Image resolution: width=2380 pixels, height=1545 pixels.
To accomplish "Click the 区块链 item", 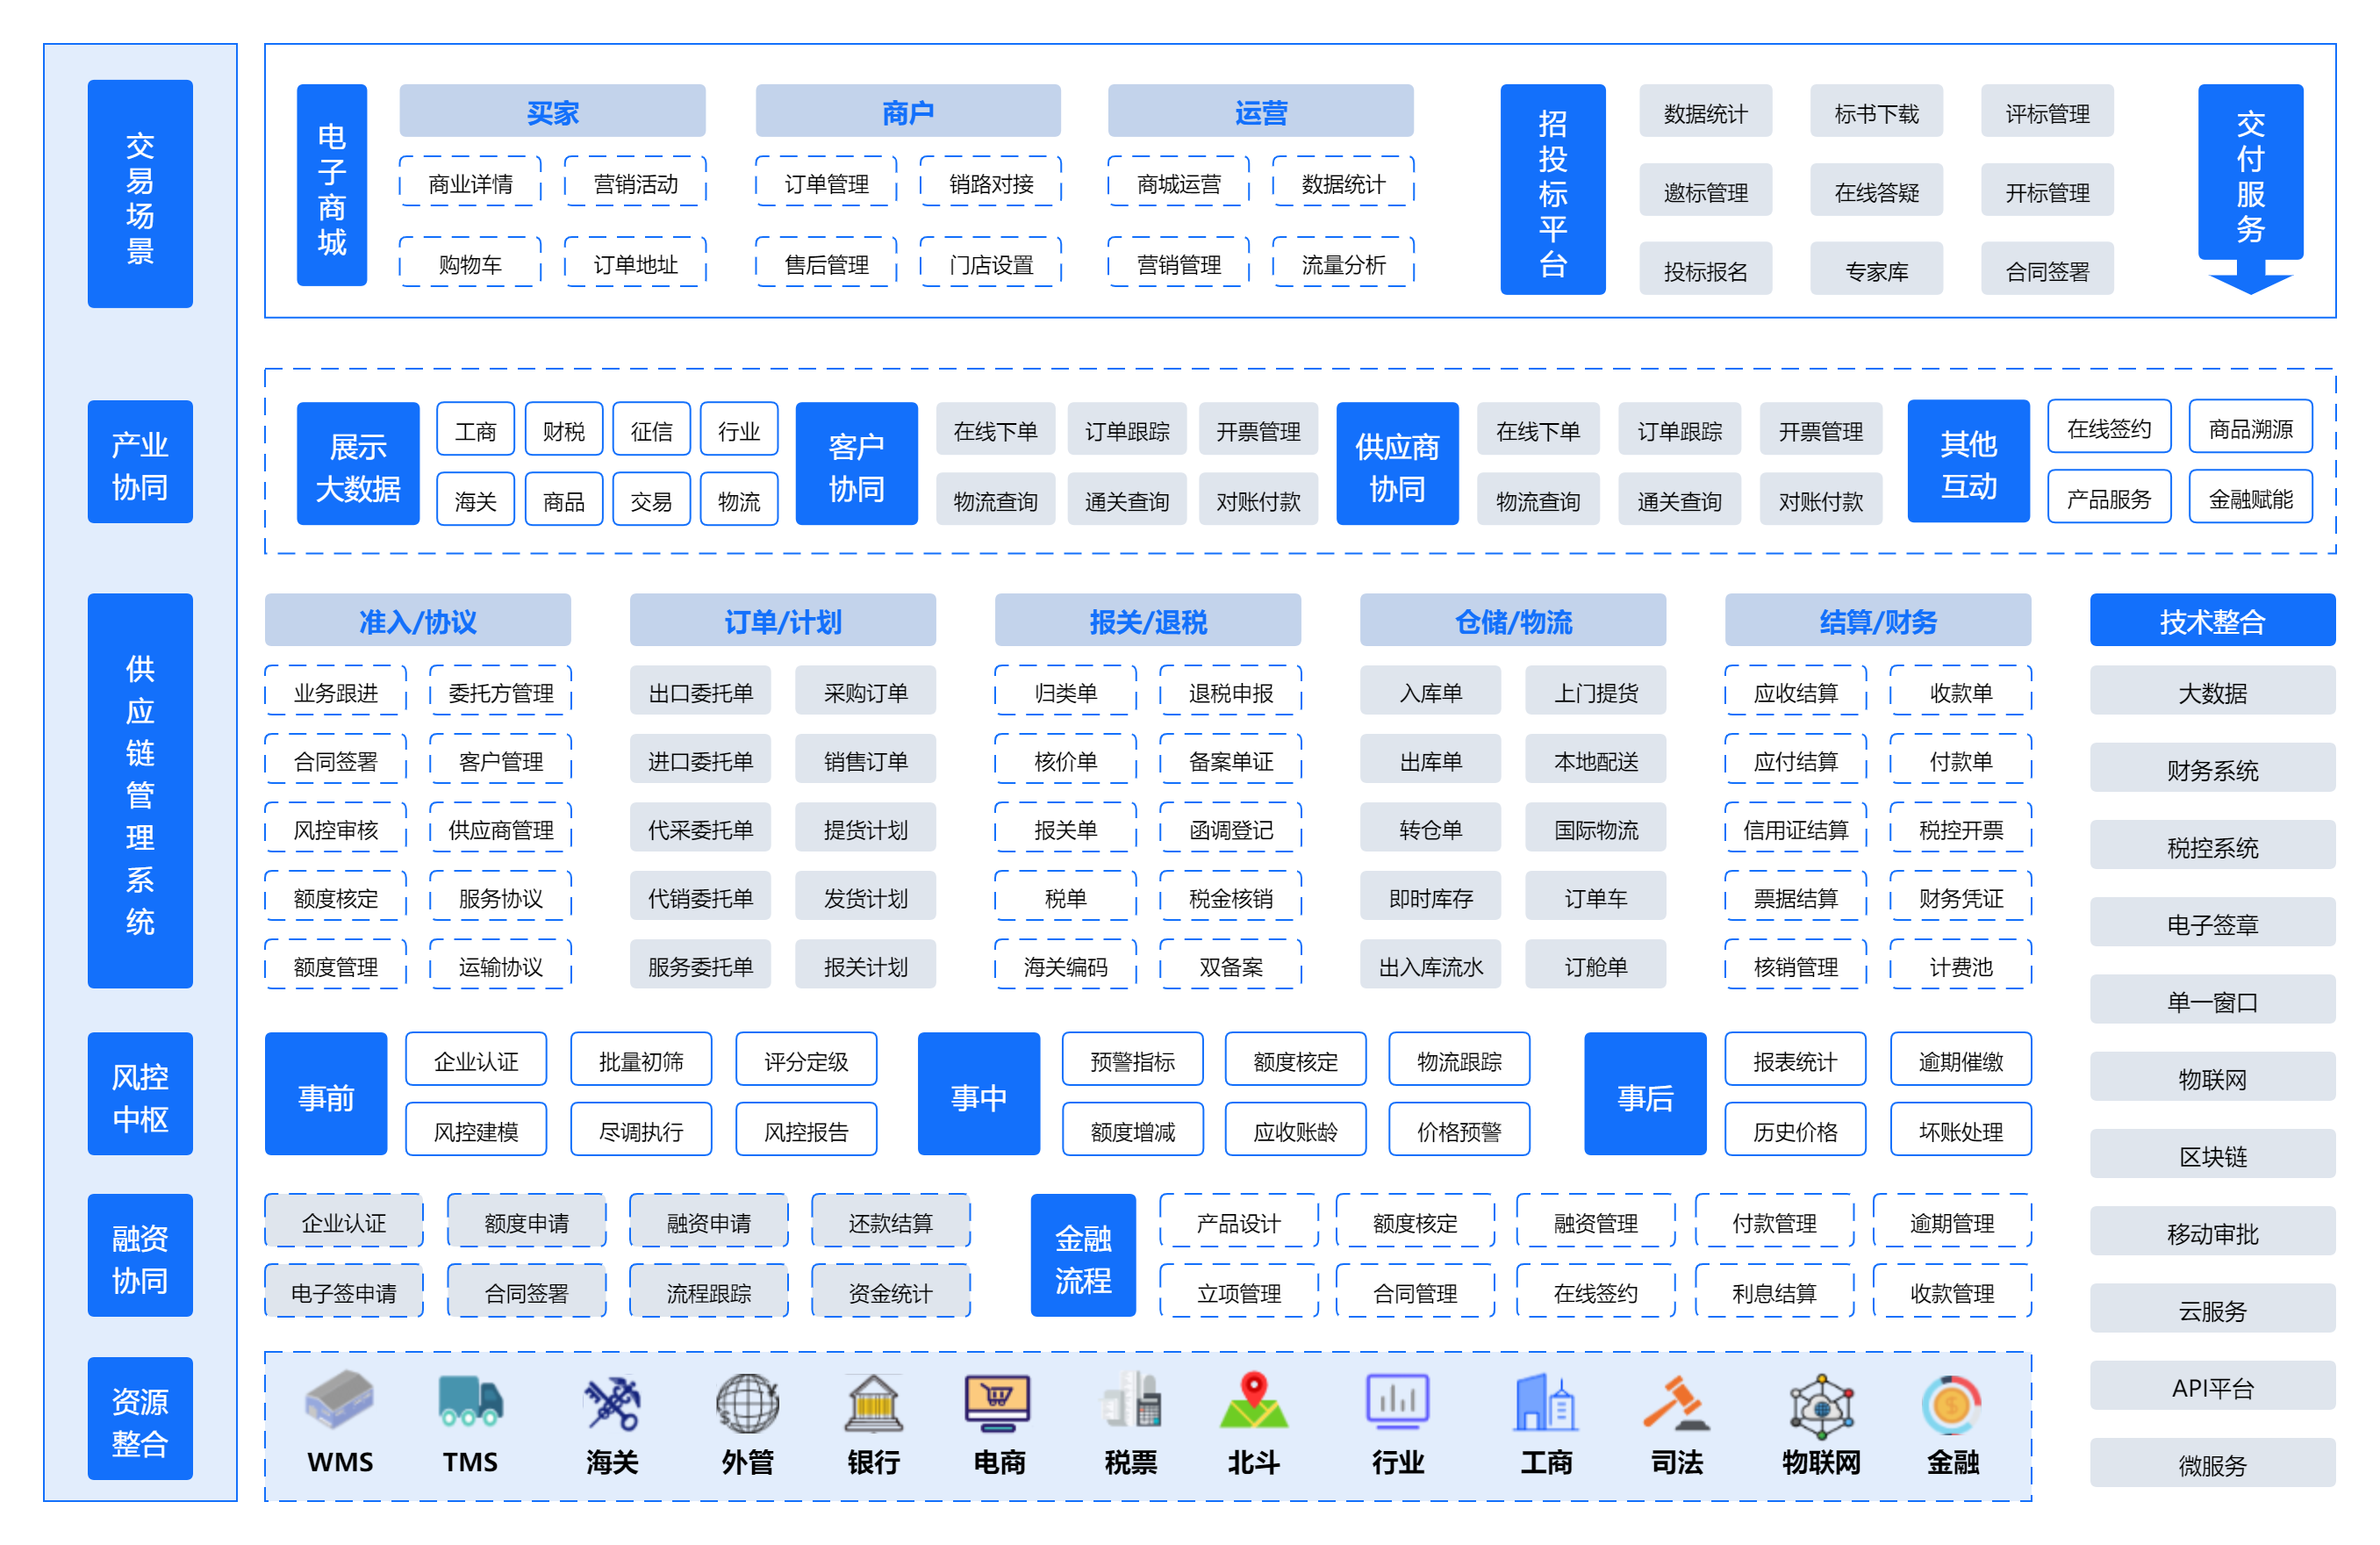I will 2212,1156.
